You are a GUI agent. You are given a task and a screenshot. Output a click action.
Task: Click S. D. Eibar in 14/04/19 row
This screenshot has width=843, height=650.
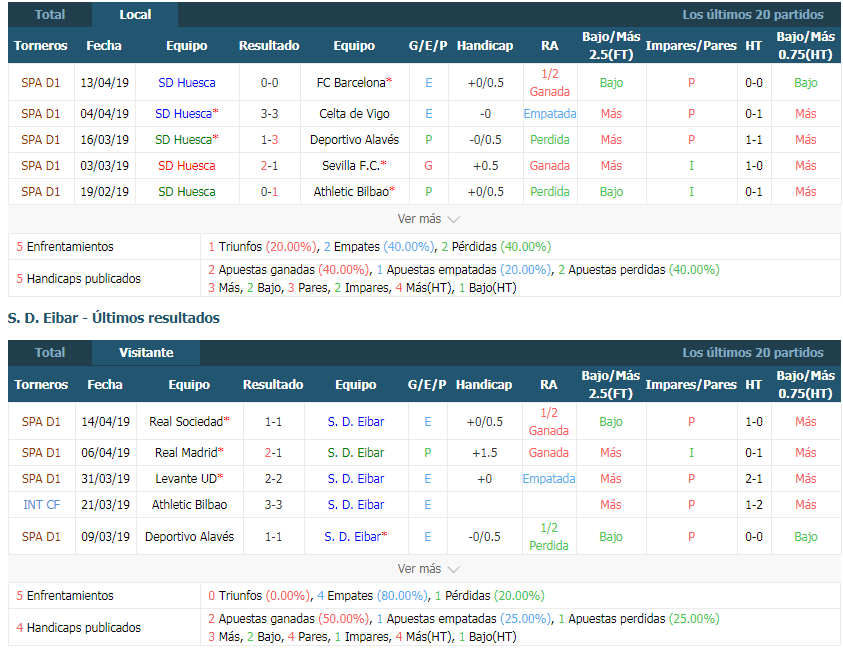(x=356, y=422)
